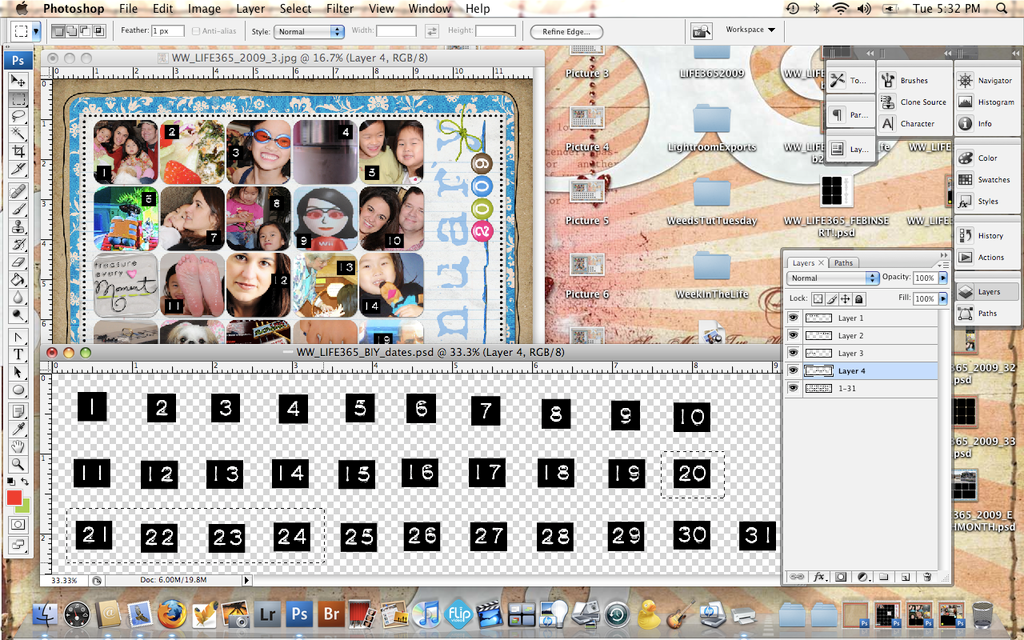Open the Info panel
This screenshot has width=1024, height=640.
[987, 123]
